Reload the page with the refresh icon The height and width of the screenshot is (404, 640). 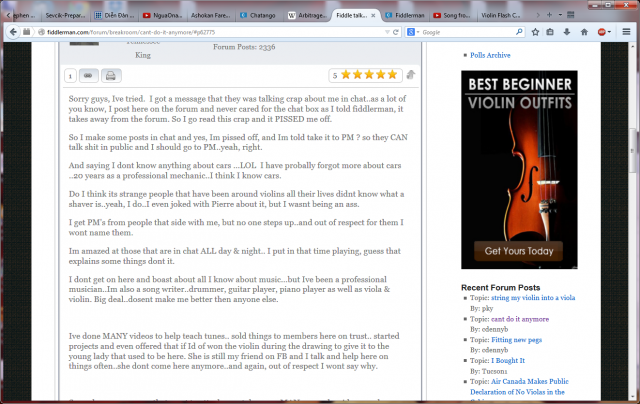395,32
